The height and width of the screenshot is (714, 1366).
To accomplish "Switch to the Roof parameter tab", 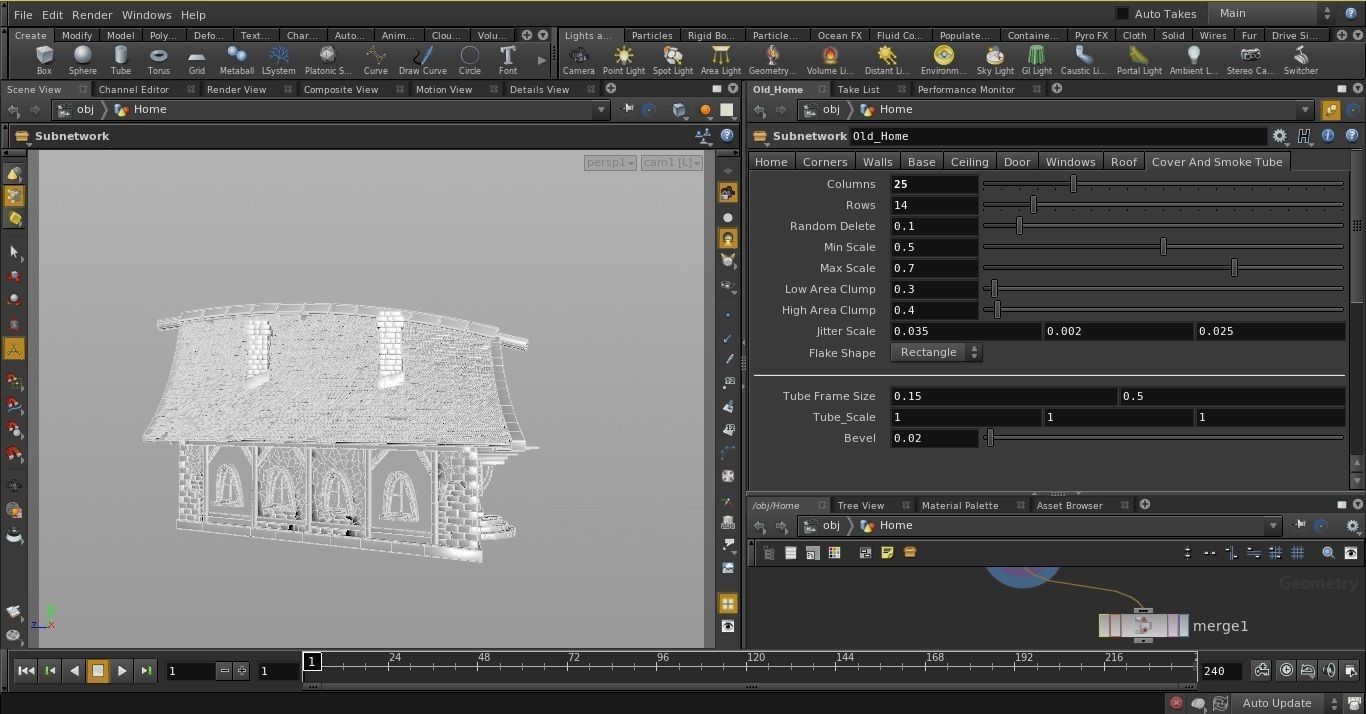I will point(1124,162).
